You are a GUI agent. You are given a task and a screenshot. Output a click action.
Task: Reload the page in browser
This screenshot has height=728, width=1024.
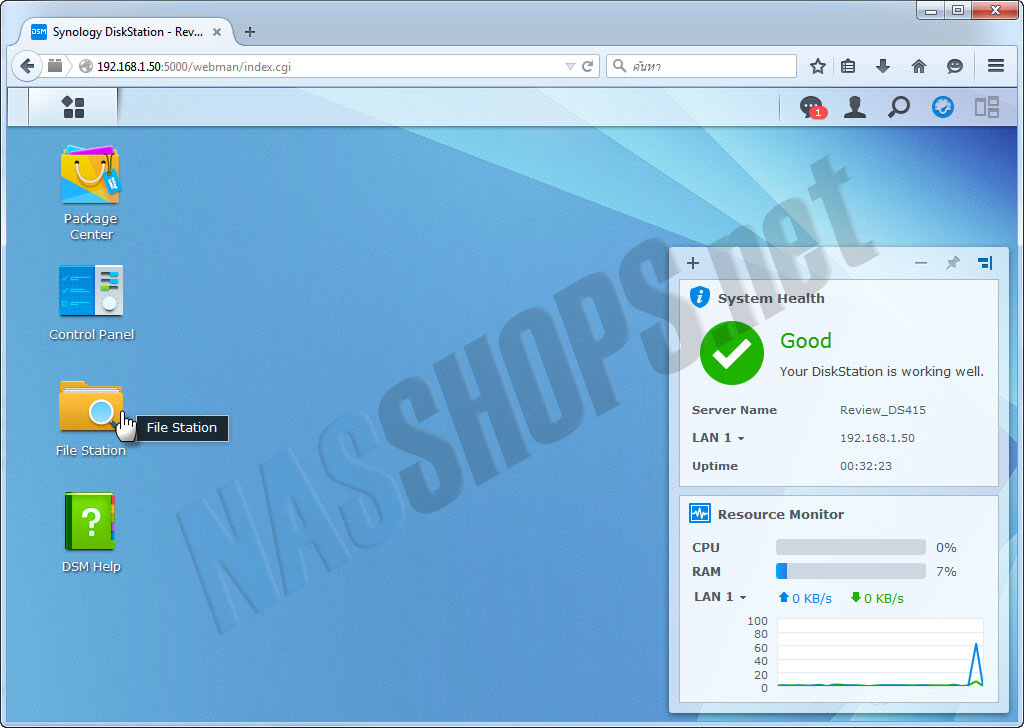tap(588, 66)
